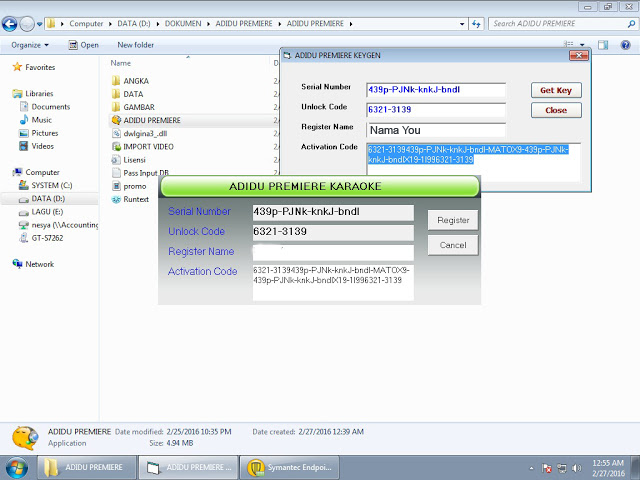Select the ANGKA folder
Viewport: 640px width, 480px height.
(130, 81)
